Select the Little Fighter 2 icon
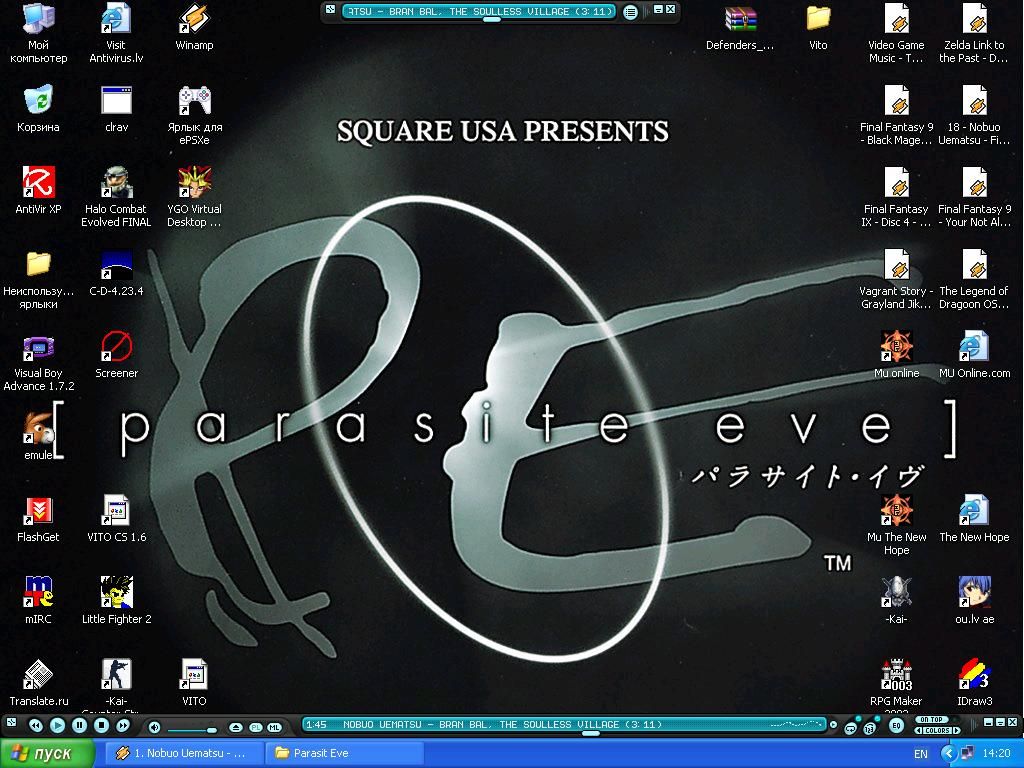Image resolution: width=1024 pixels, height=768 pixels. tap(116, 600)
